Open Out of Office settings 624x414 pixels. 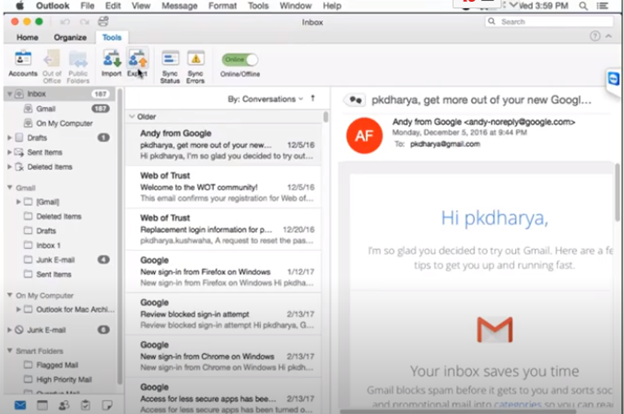pyautogui.click(x=52, y=66)
